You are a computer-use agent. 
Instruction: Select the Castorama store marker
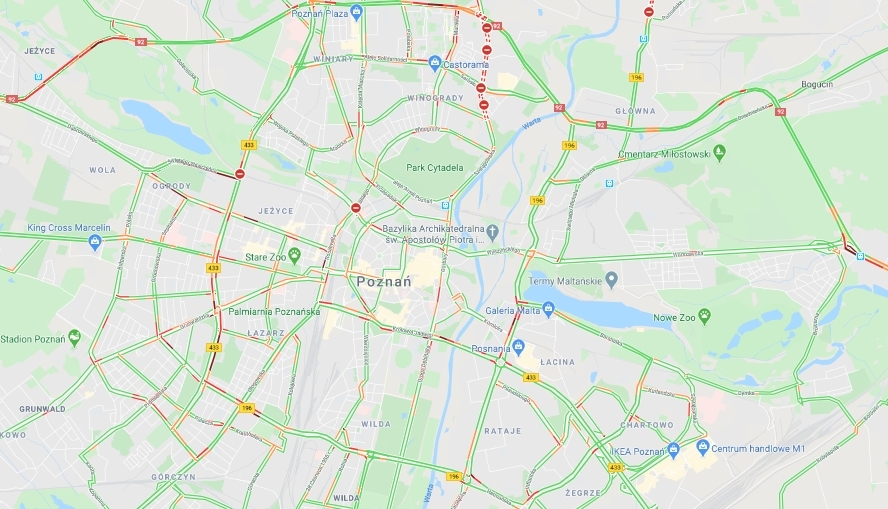click(x=434, y=63)
